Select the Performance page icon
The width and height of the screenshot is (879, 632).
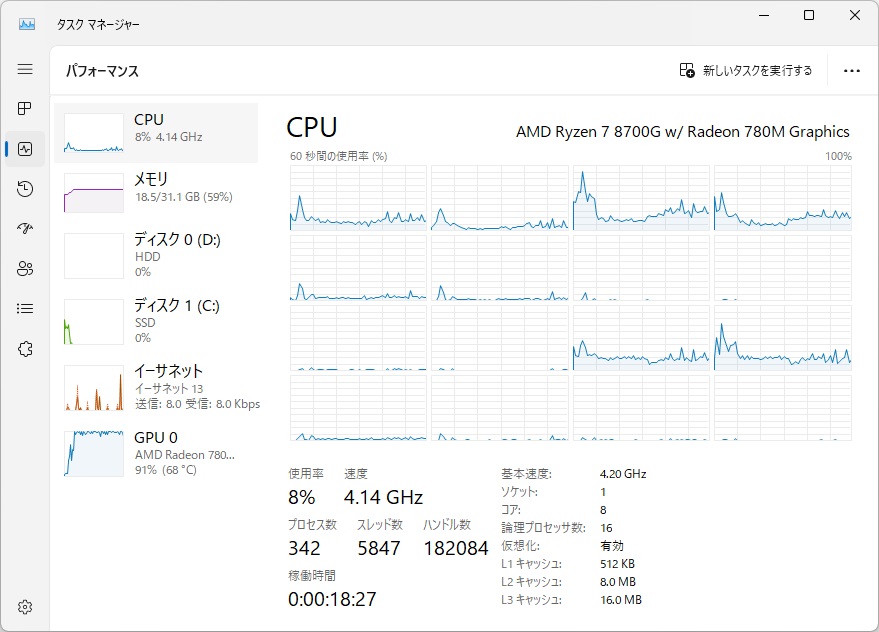tap(25, 149)
